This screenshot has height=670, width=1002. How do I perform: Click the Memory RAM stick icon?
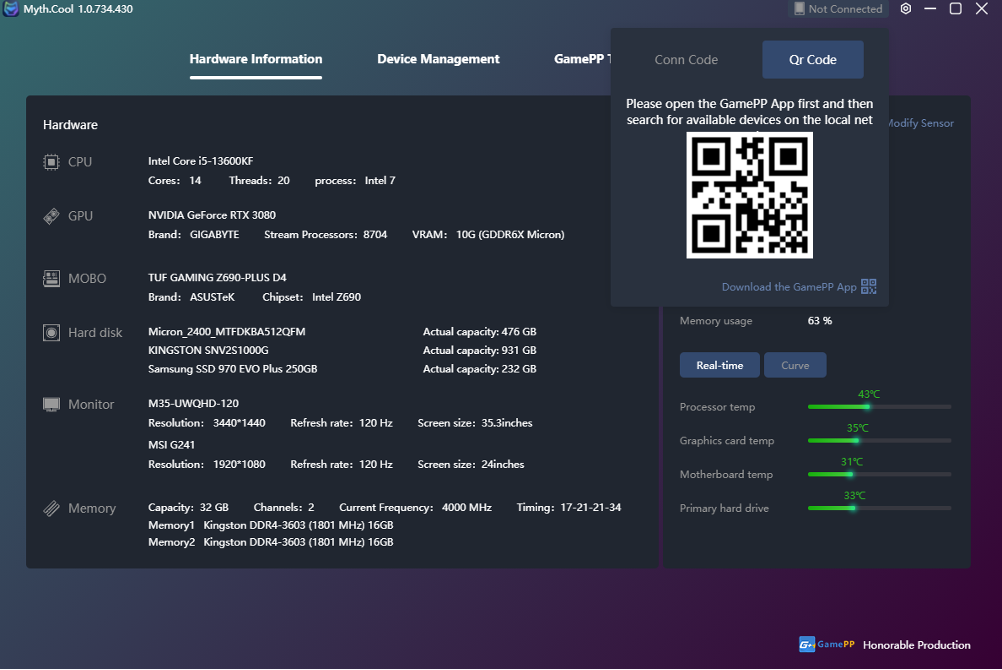(51, 508)
